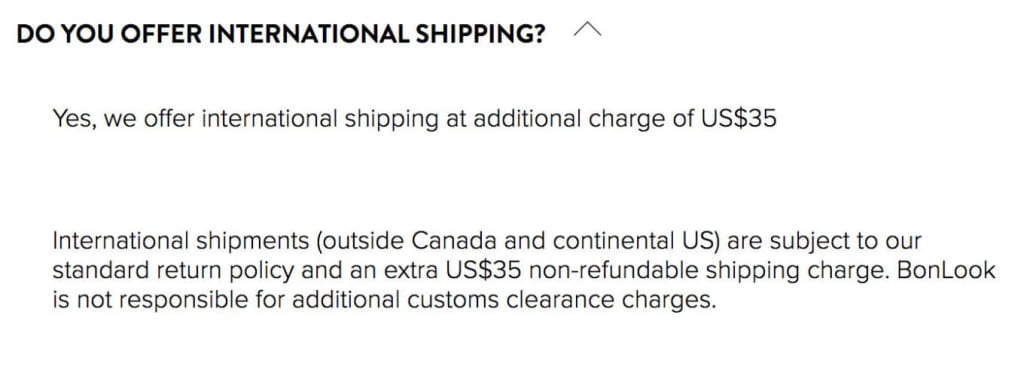Image resolution: width=1024 pixels, height=379 pixels.
Task: Click the 'BonLook' brand name
Action: coord(946,271)
